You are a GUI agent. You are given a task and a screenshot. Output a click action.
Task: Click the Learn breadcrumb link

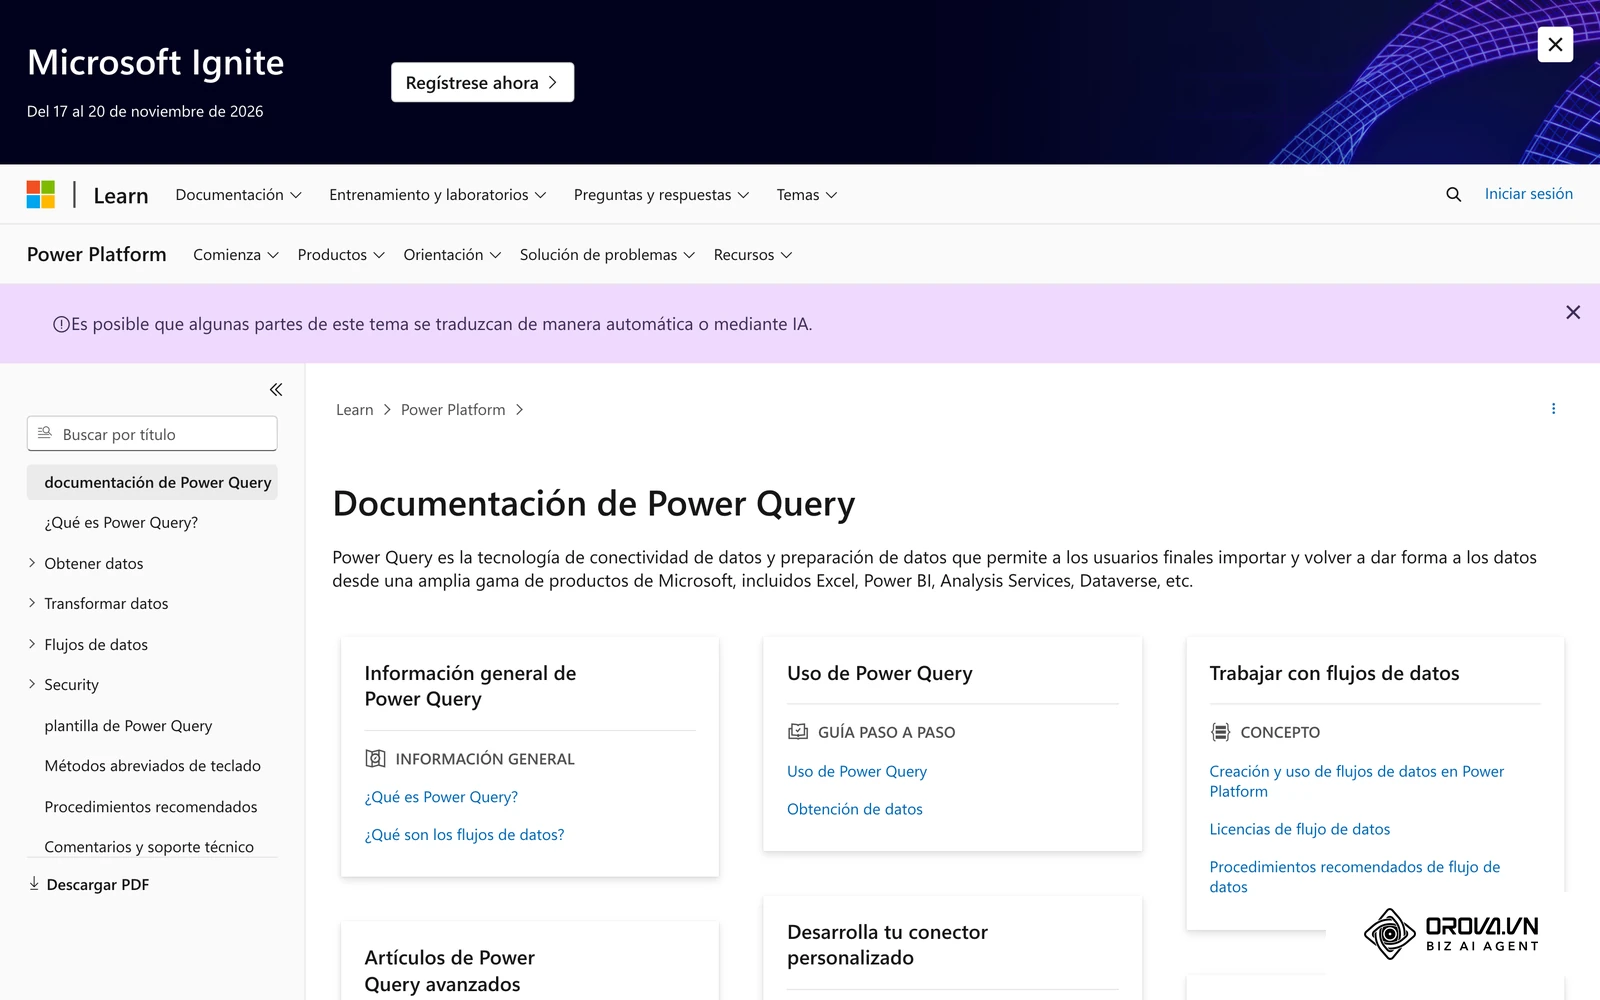pos(354,410)
